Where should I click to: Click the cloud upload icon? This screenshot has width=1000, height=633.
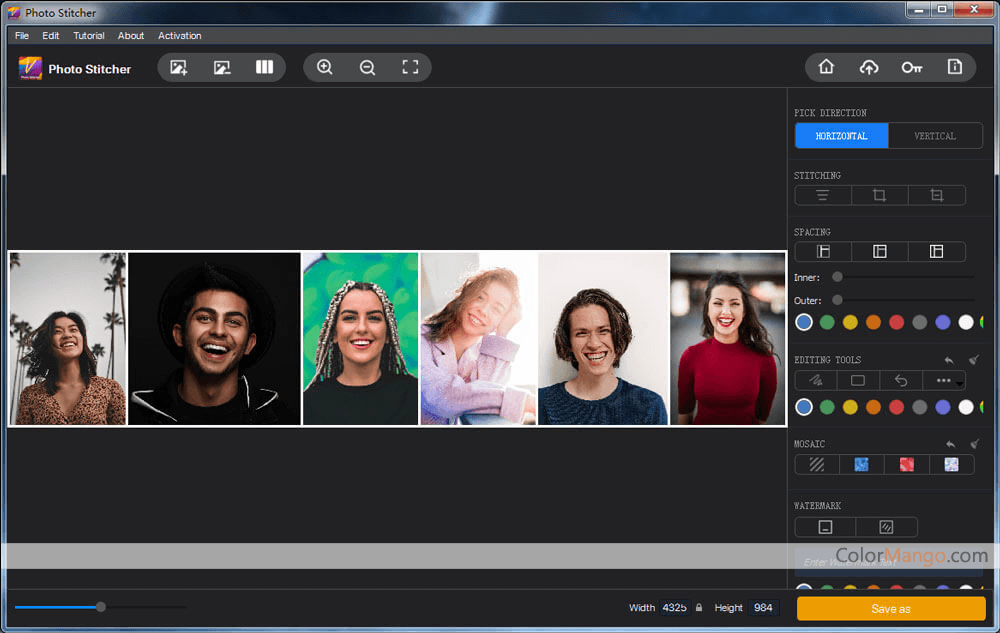[869, 67]
